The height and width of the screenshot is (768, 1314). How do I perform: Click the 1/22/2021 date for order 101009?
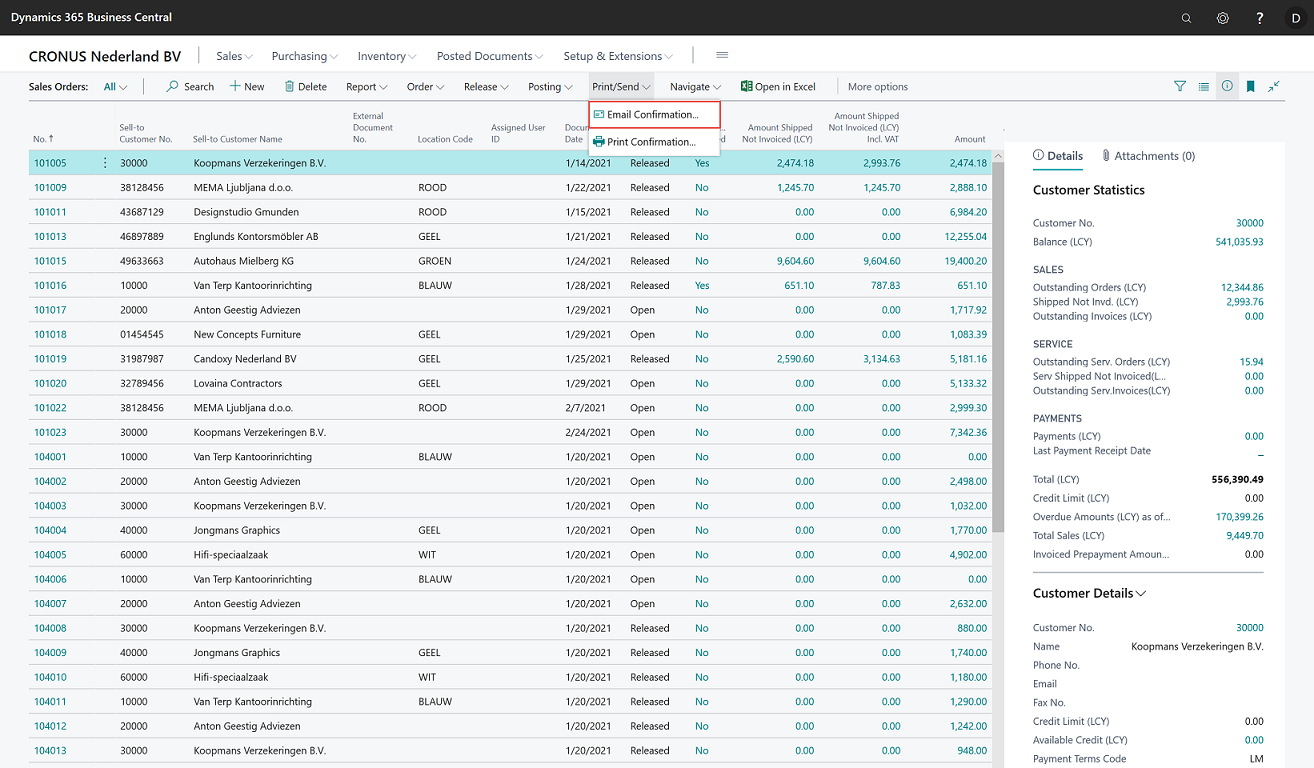588,188
